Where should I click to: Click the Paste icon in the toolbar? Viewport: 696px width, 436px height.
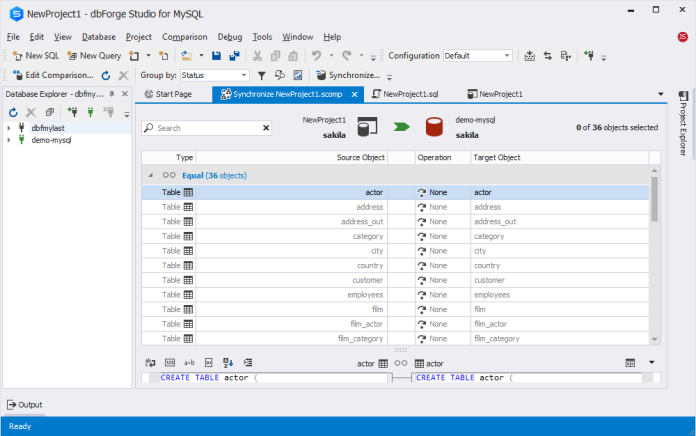coord(293,56)
